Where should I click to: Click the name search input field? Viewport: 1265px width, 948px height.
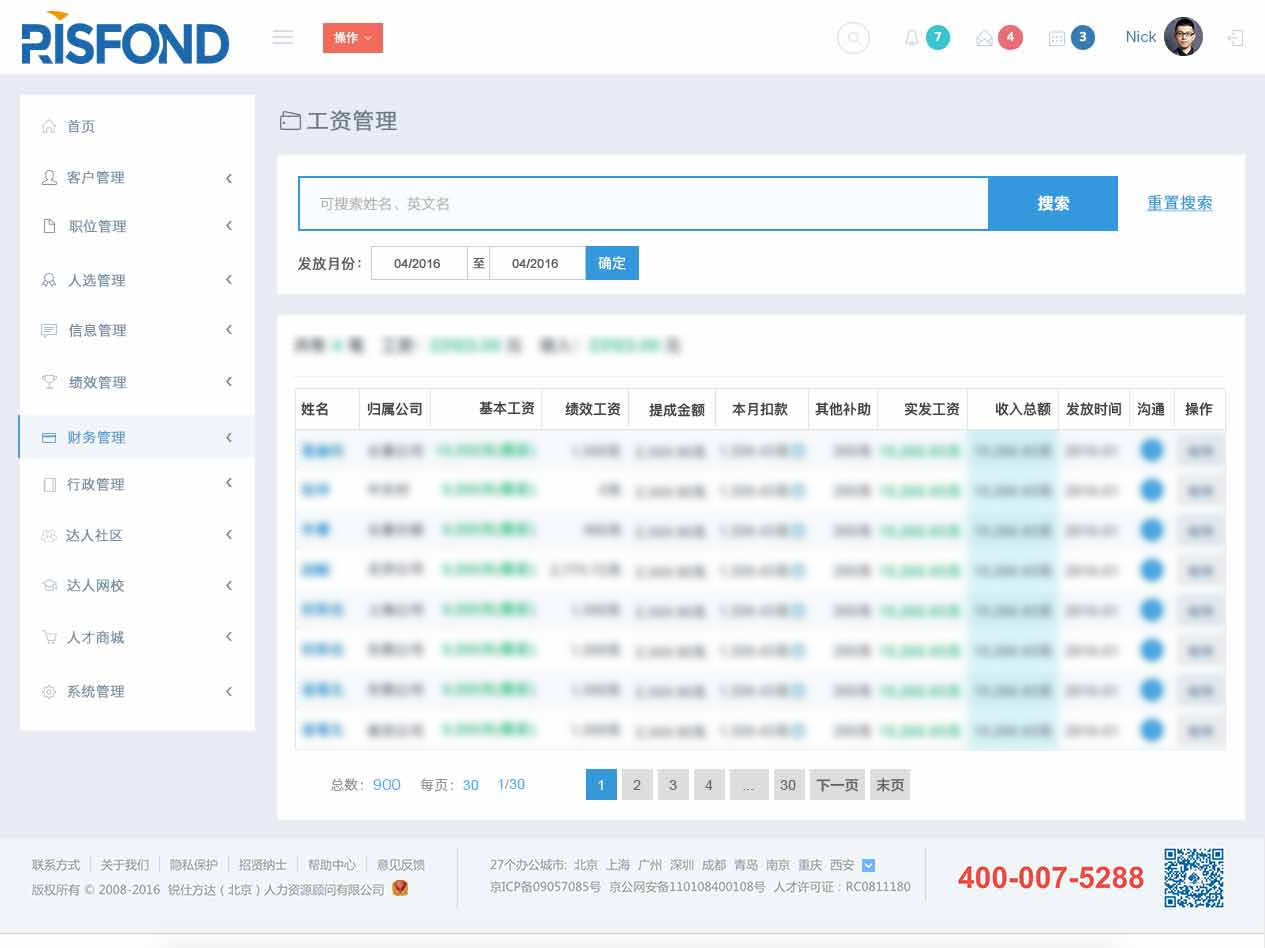[643, 204]
